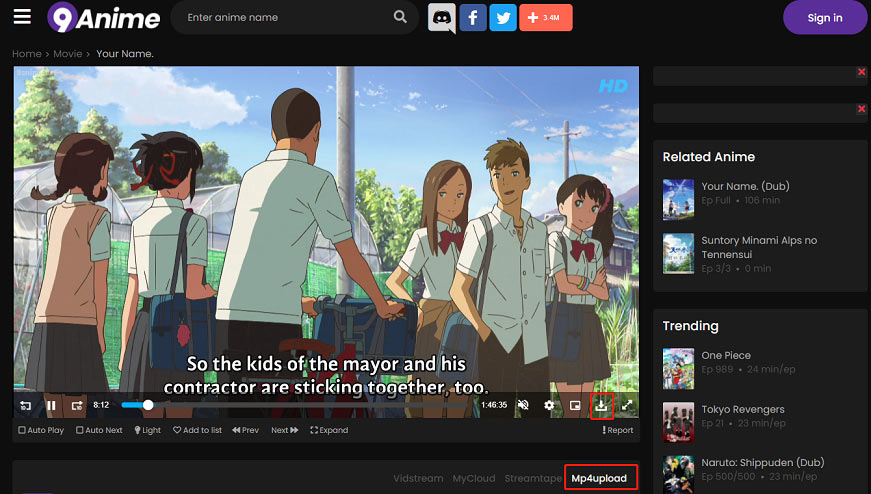This screenshot has width=871, height=494.
Task: Enable picture-in-picture mode
Action: (x=575, y=405)
